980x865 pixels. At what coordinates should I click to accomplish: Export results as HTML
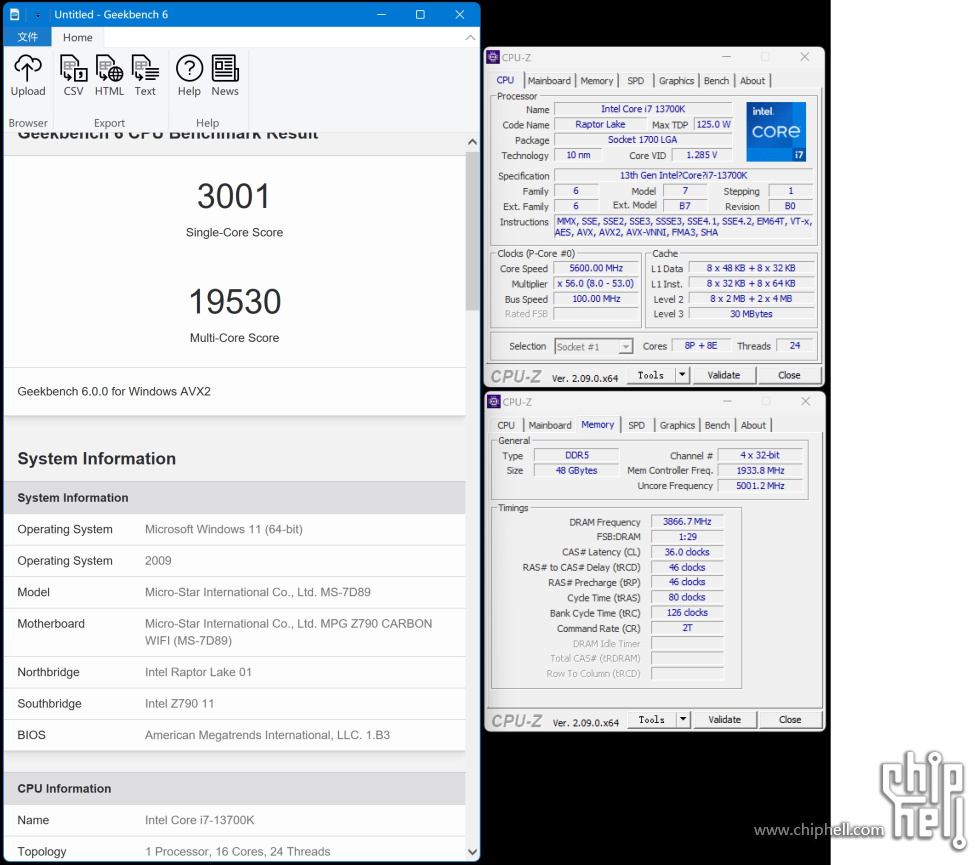109,75
